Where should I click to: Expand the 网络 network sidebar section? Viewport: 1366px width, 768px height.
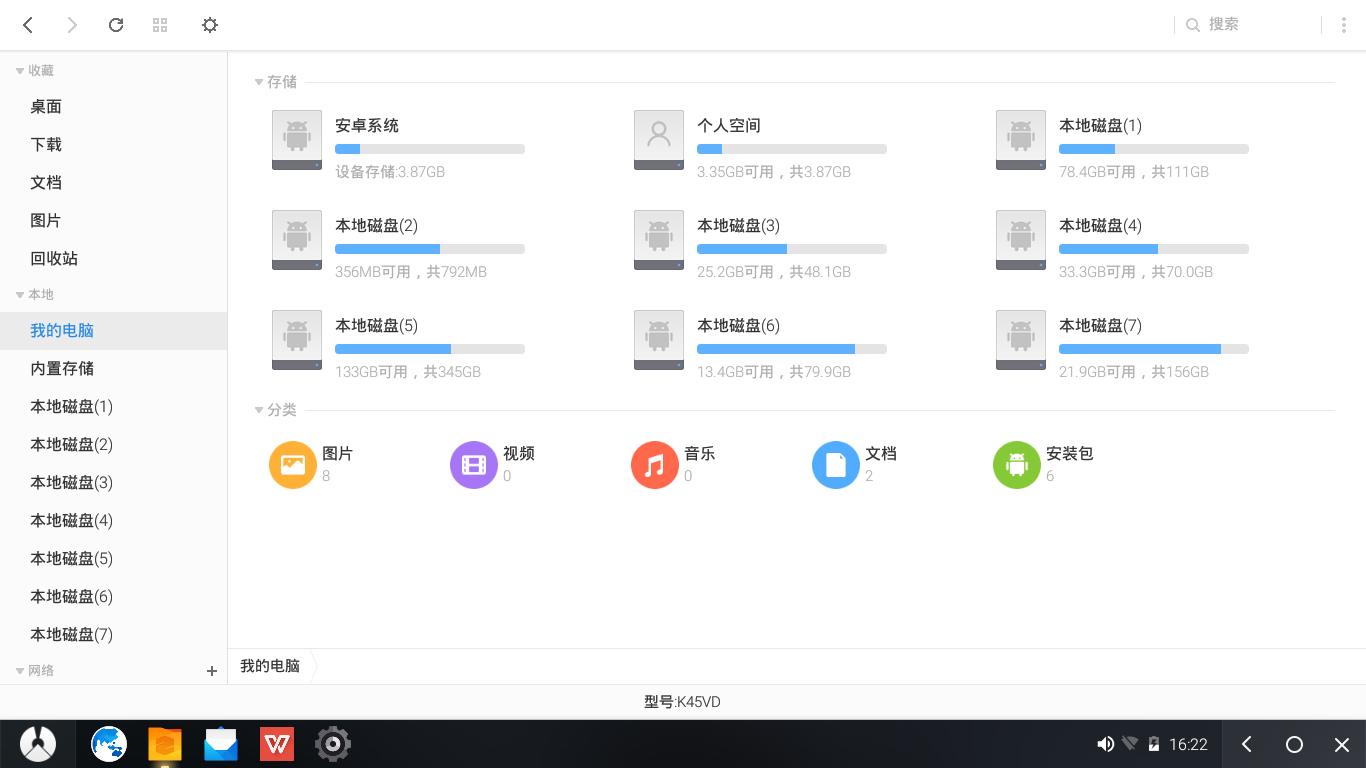tap(20, 671)
